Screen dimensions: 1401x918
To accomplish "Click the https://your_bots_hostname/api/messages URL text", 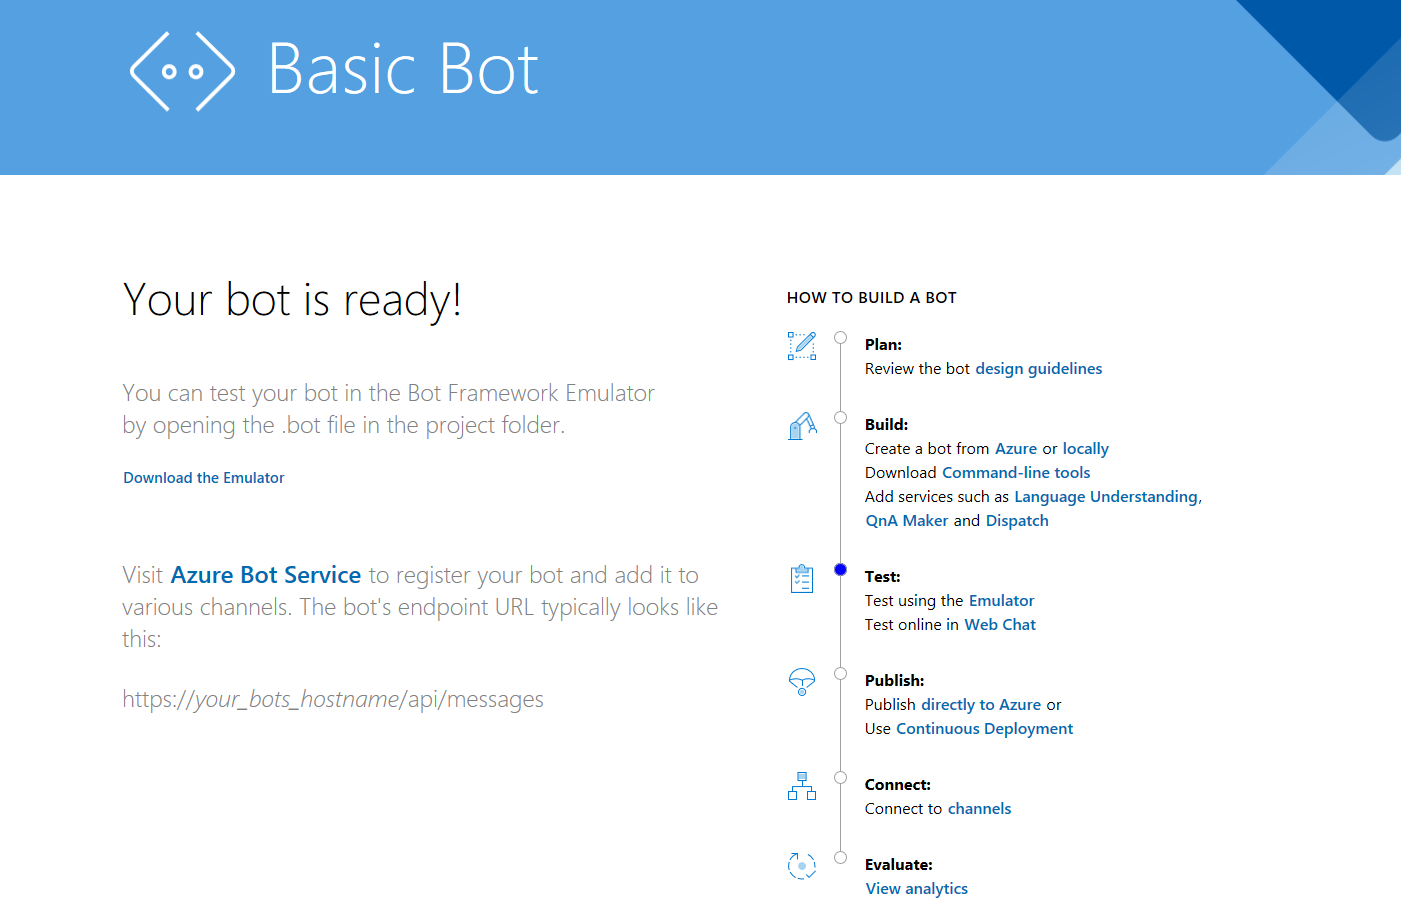I will point(333,699).
